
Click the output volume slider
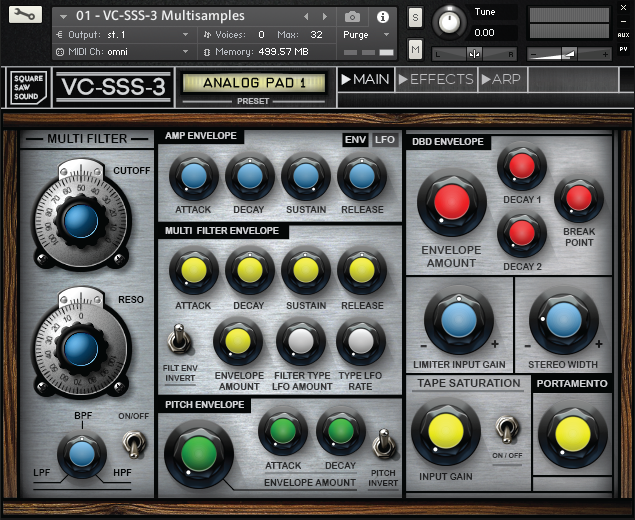tap(569, 54)
